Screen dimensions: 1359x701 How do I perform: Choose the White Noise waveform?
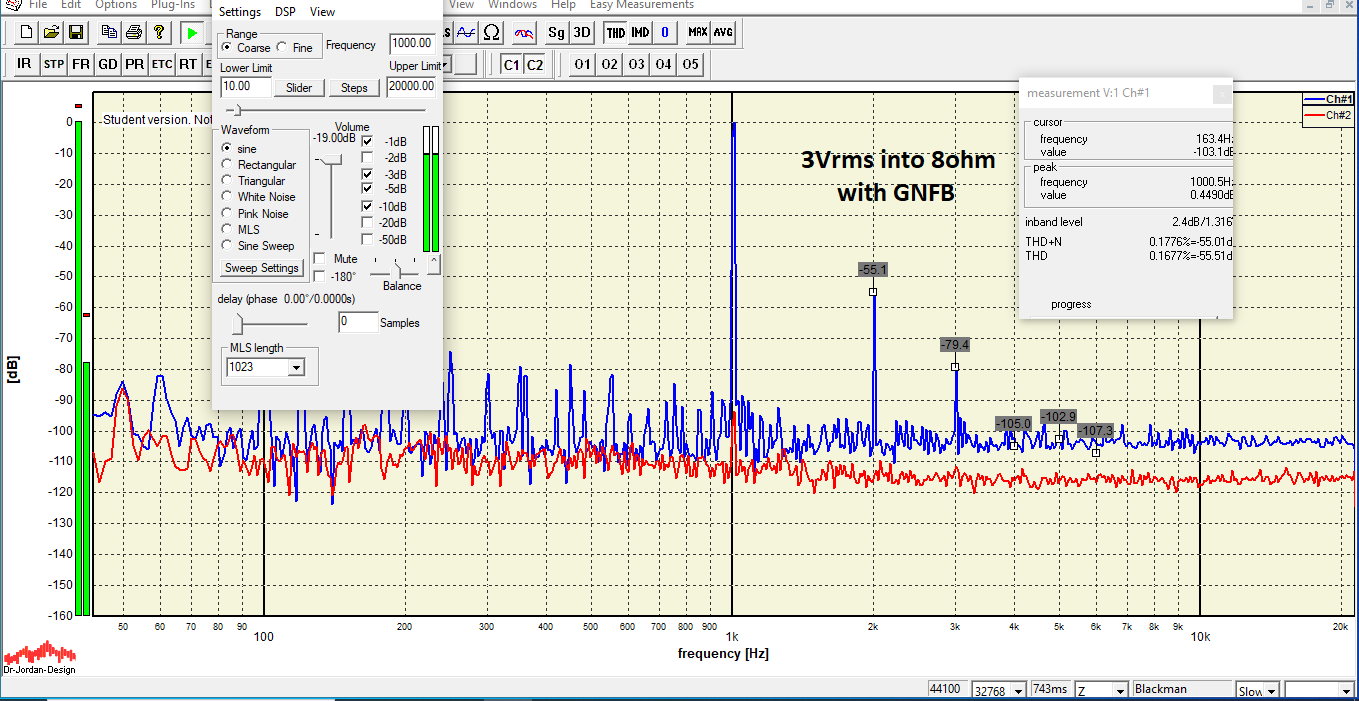point(227,197)
